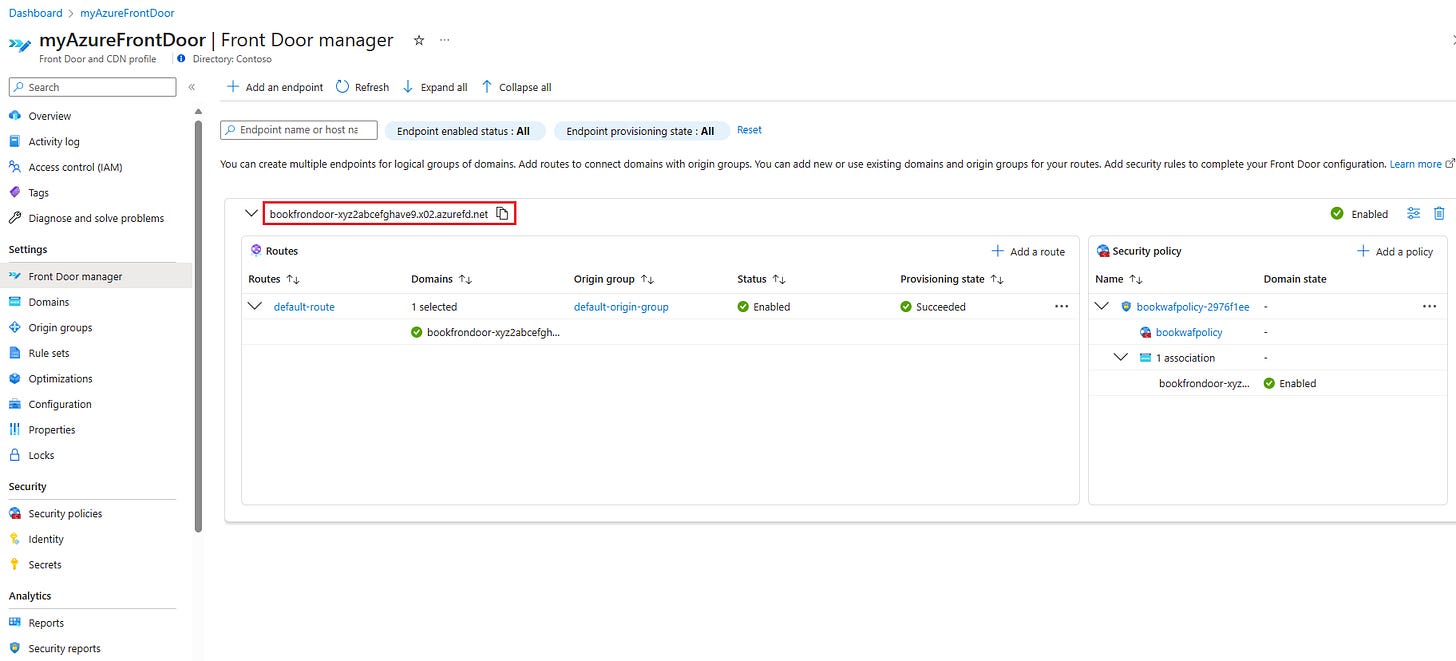Collapse the bookwafpolicy-2976f1ee security policy row

click(1103, 306)
